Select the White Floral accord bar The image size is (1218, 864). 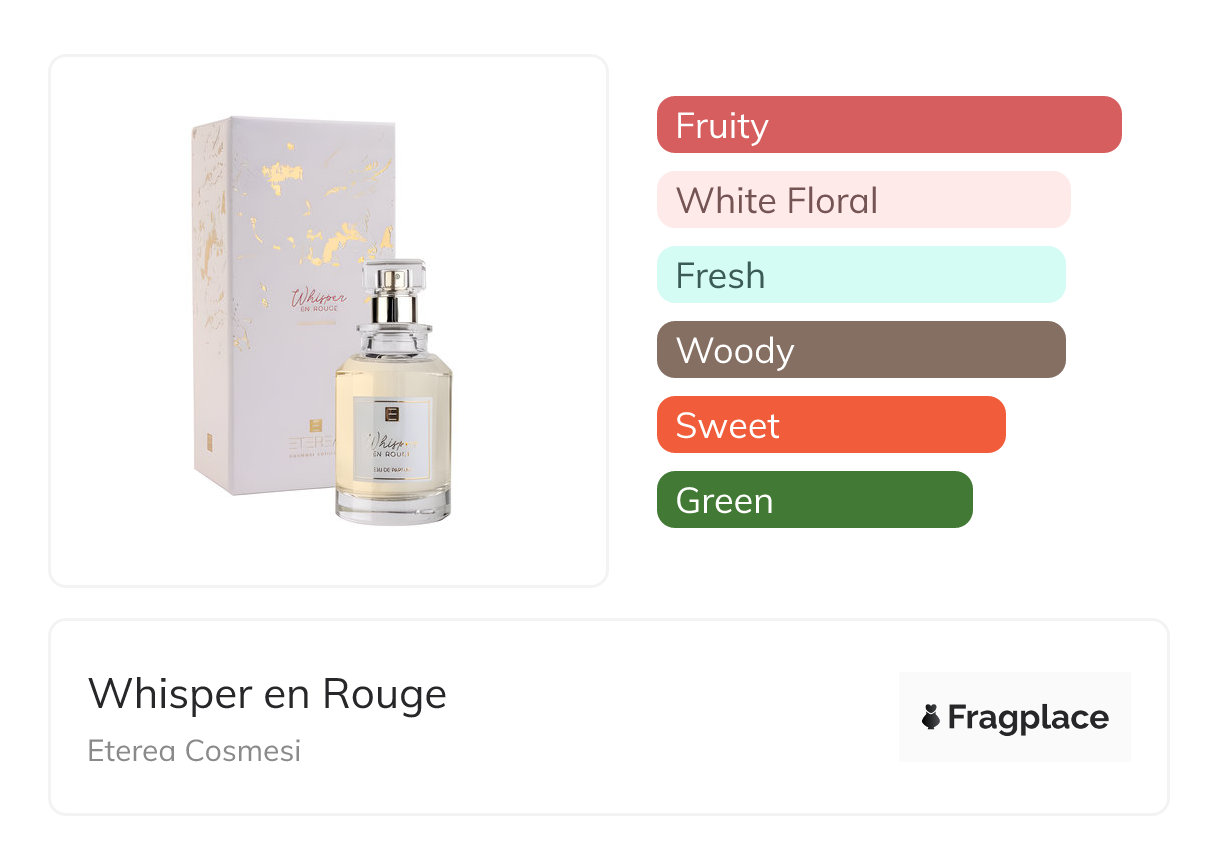click(864, 200)
